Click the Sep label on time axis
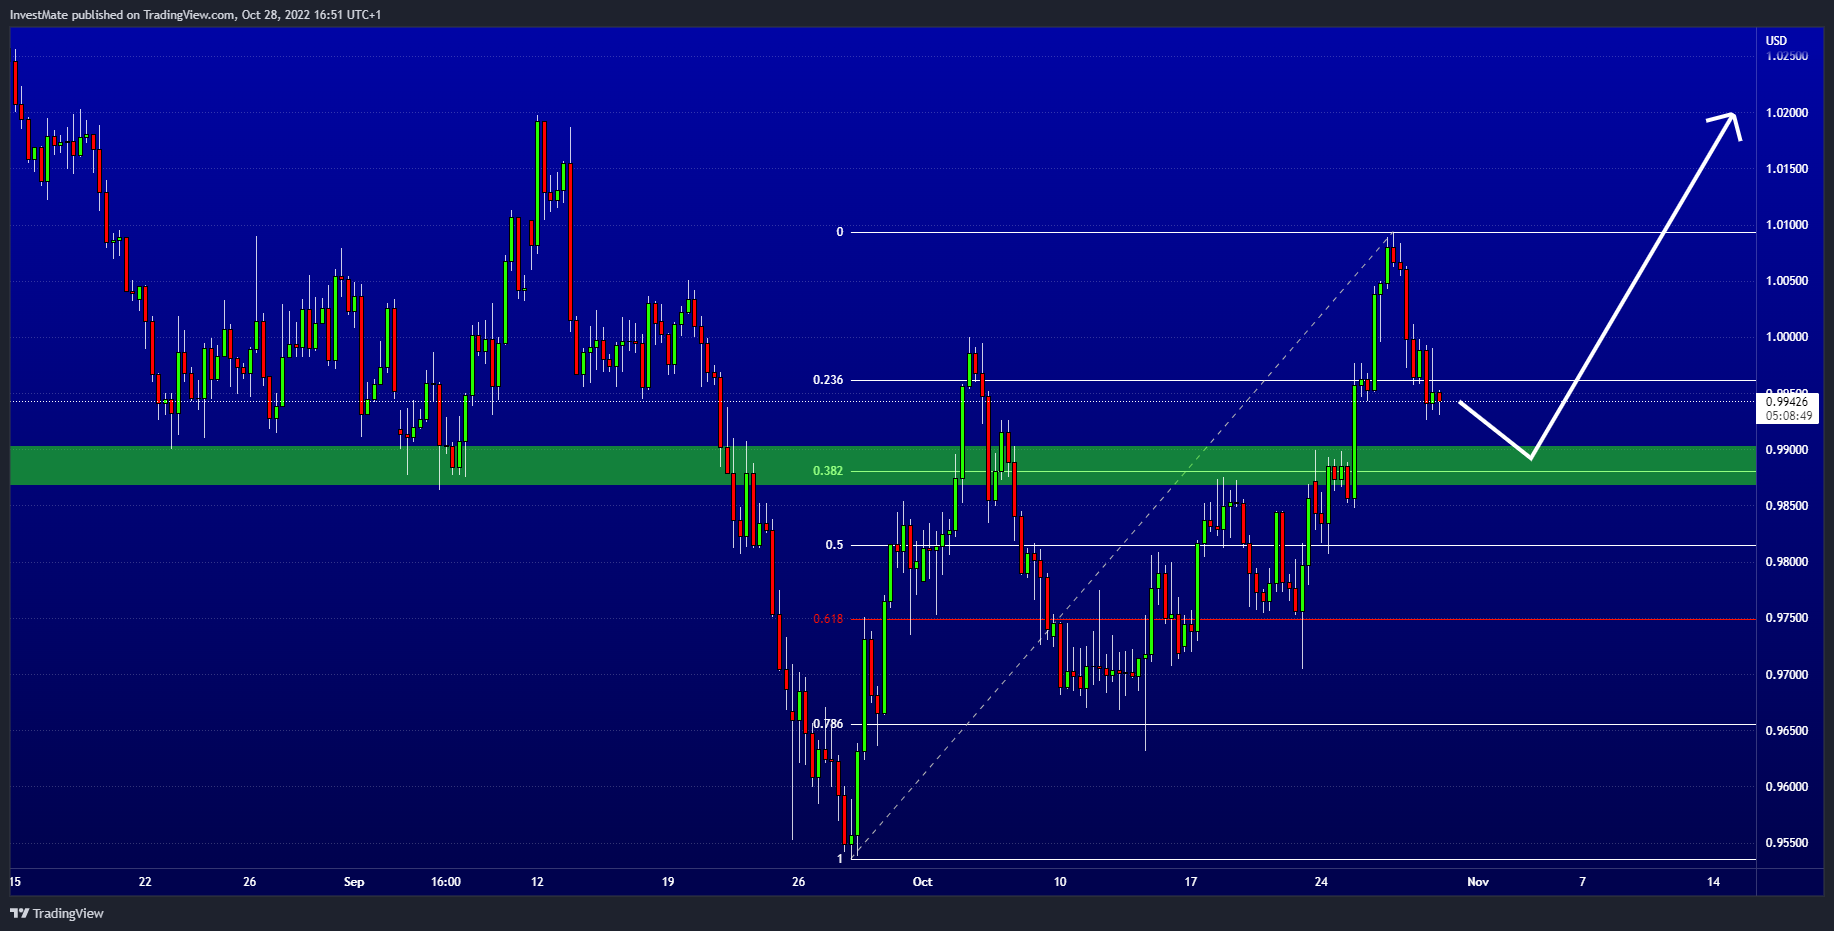This screenshot has height=931, width=1834. pyautogui.click(x=354, y=882)
